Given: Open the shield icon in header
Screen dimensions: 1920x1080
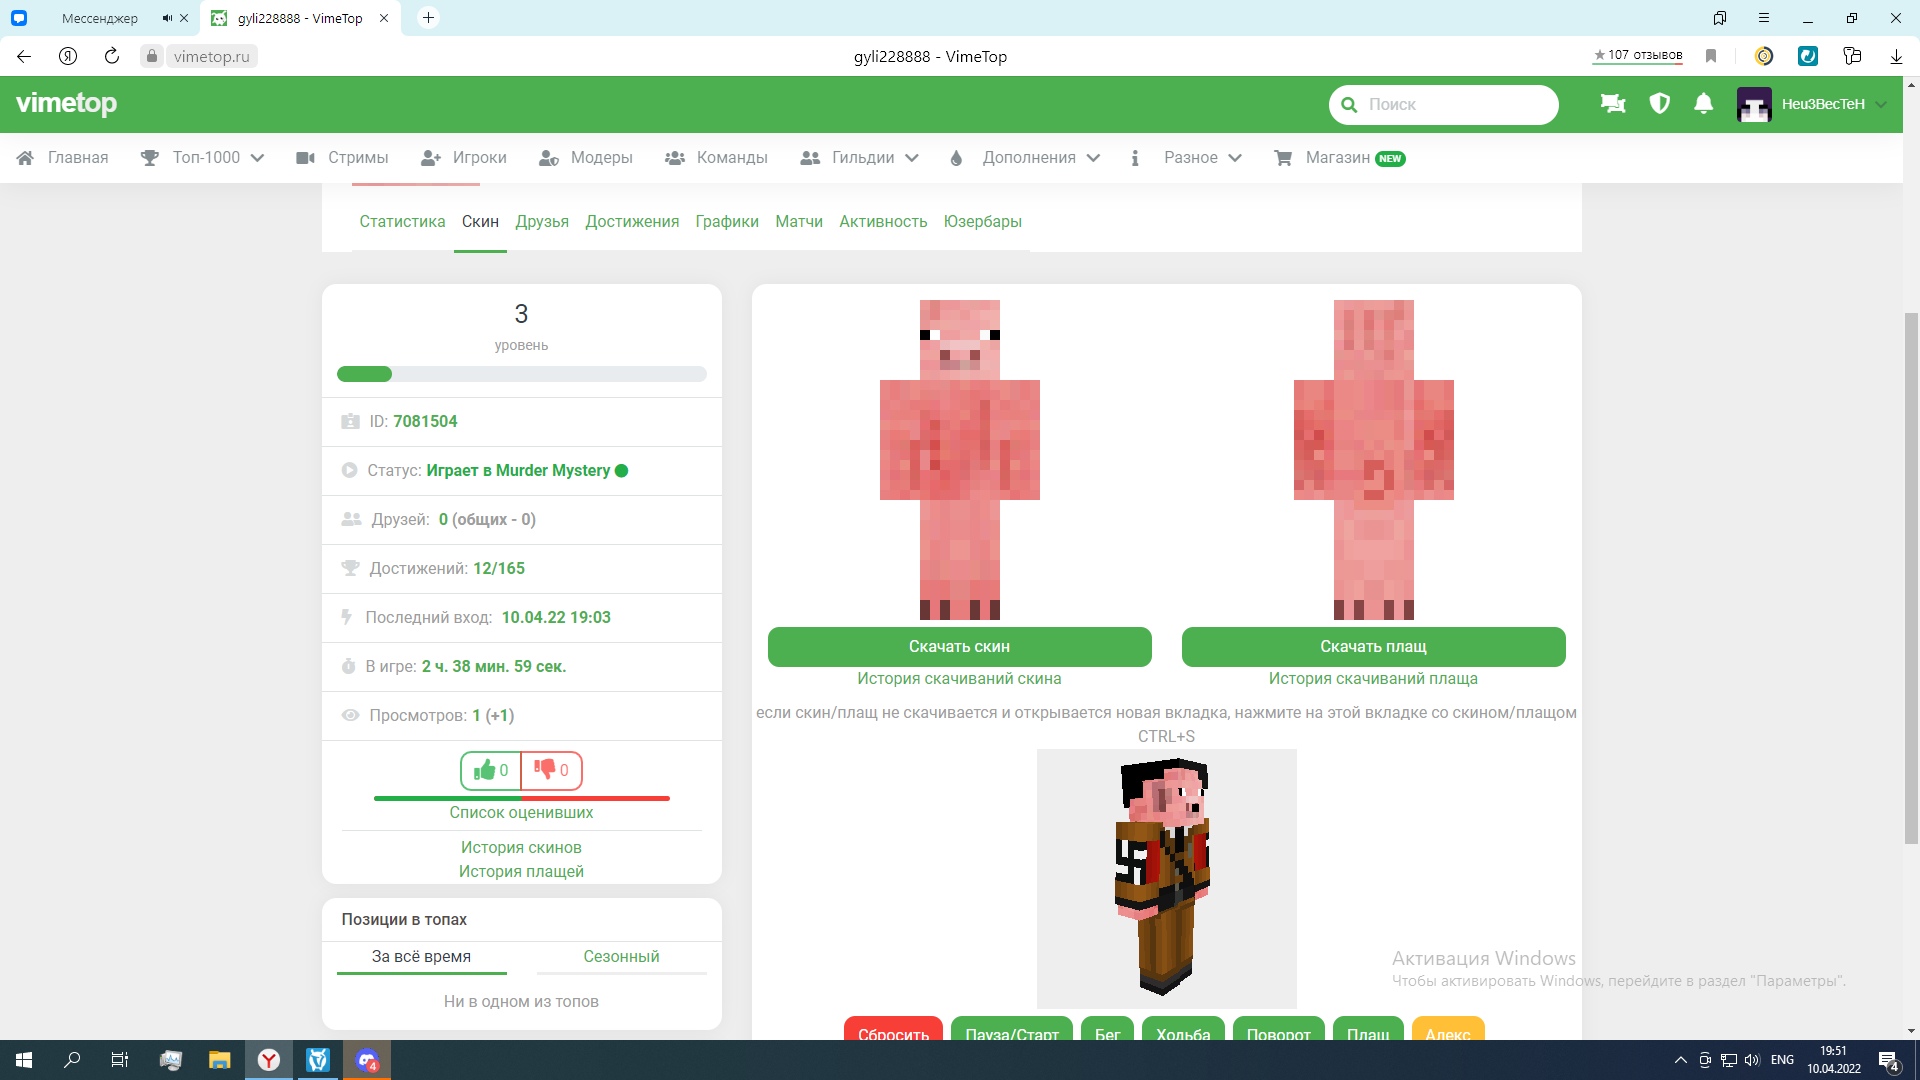Looking at the screenshot, I should point(1659,104).
